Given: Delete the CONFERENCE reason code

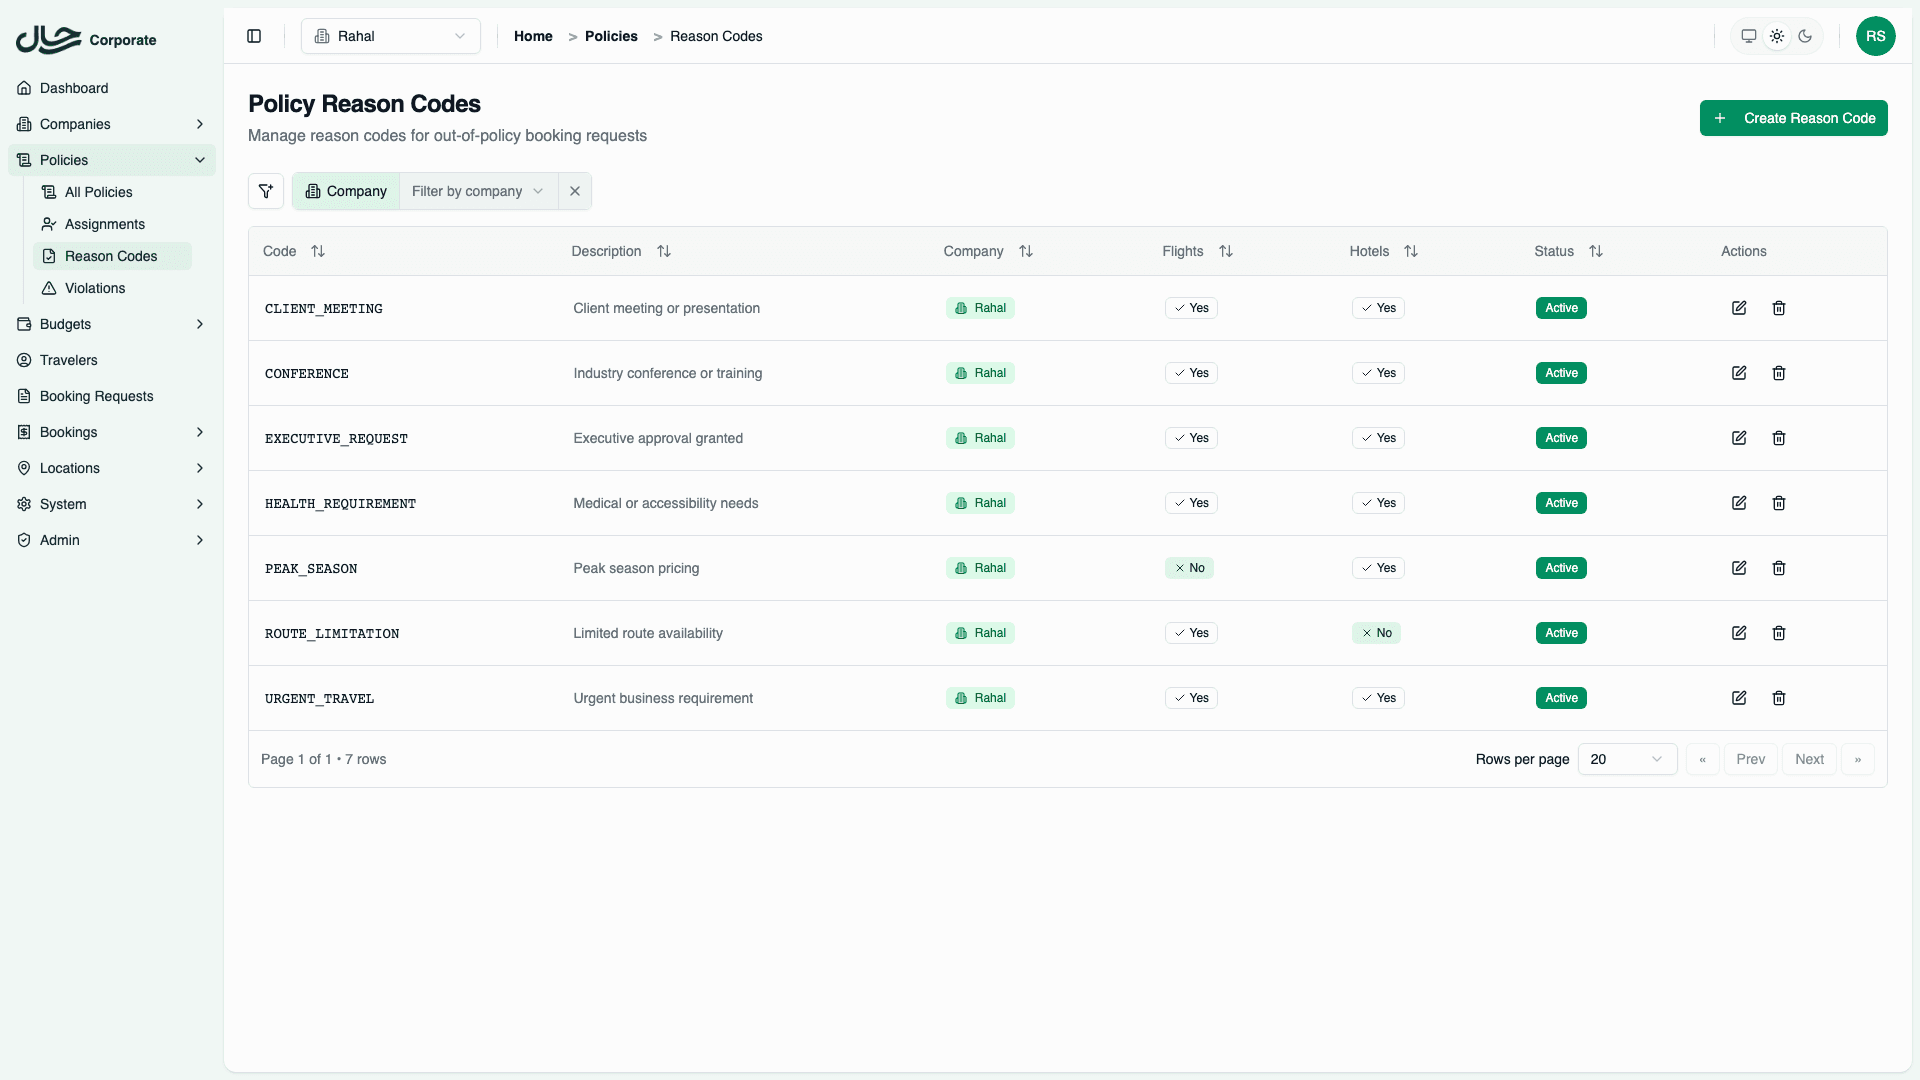Looking at the screenshot, I should coord(1778,372).
